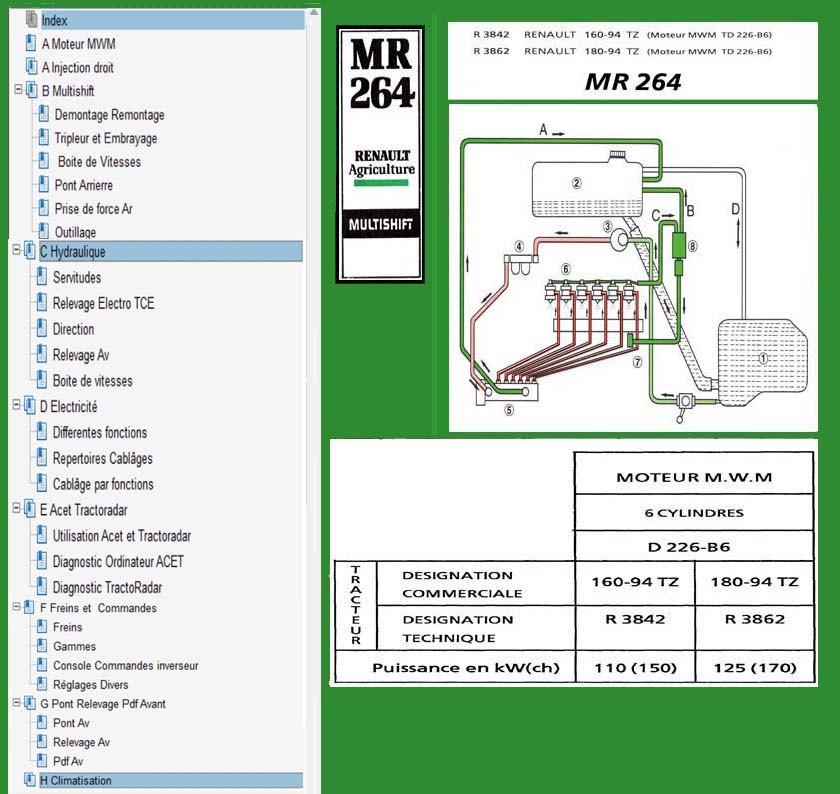
Task: Click the bookmark icon beside Direction
Action: (41, 328)
